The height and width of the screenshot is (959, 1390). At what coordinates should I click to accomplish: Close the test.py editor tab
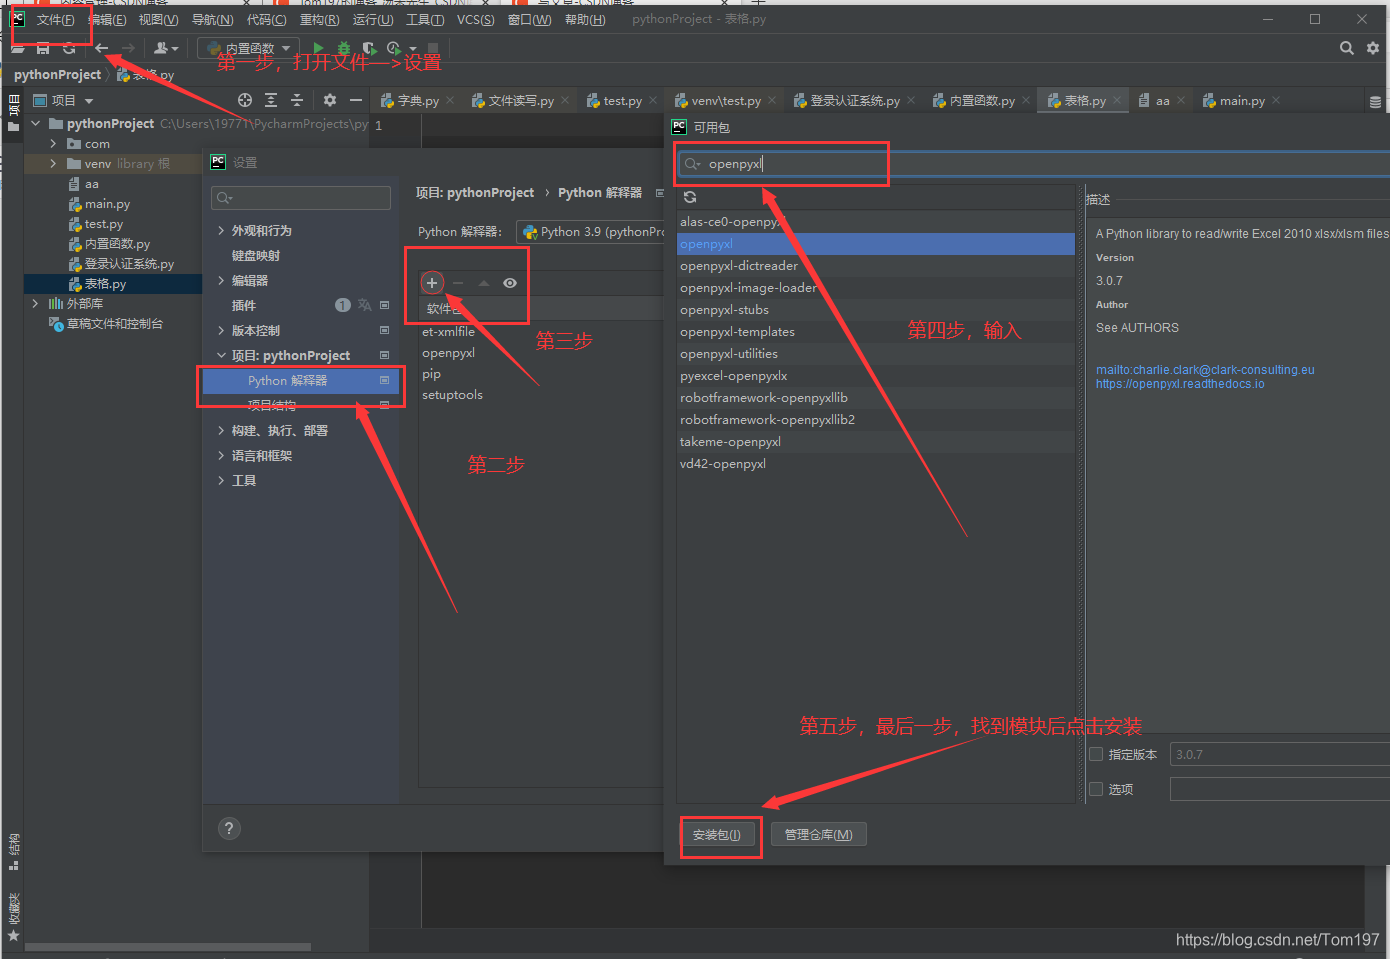(x=653, y=100)
